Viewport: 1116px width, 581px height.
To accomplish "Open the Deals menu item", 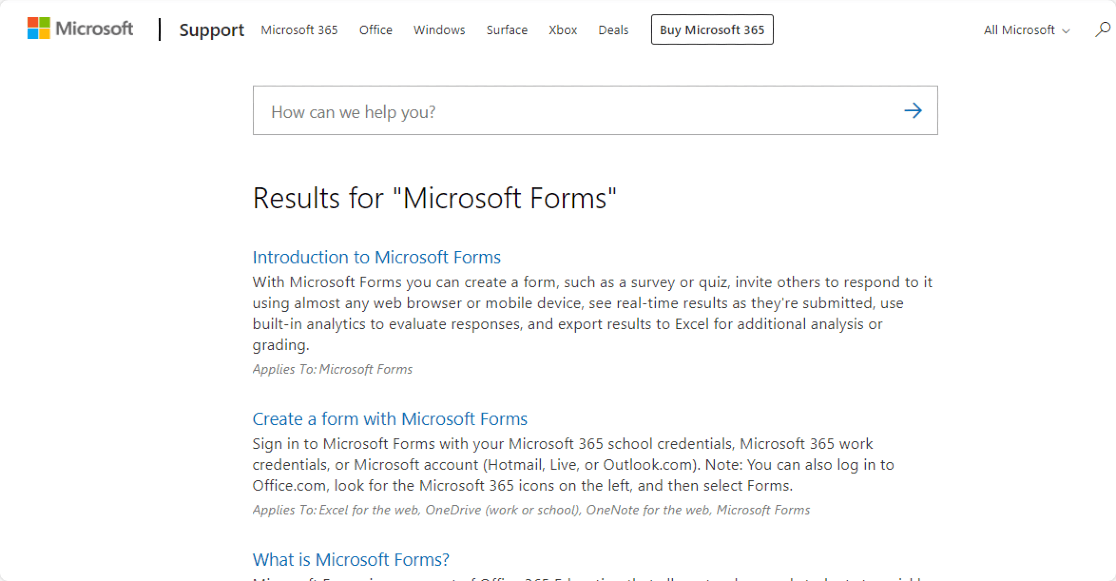I will click(x=613, y=30).
